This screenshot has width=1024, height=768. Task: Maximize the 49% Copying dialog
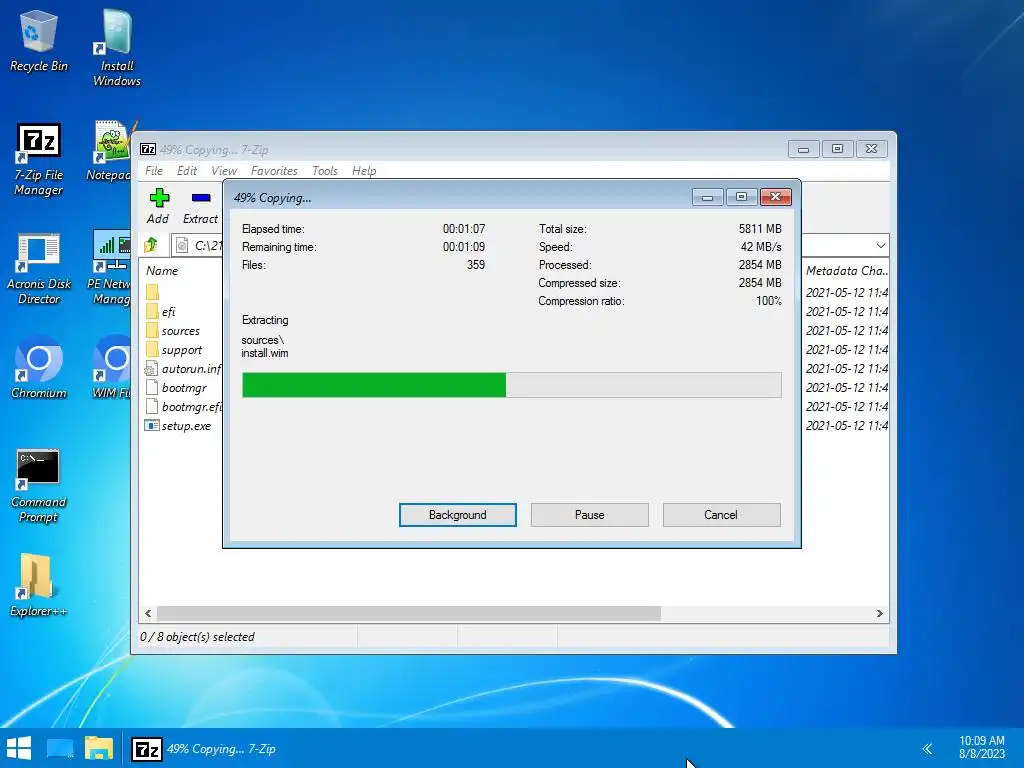pyautogui.click(x=741, y=197)
